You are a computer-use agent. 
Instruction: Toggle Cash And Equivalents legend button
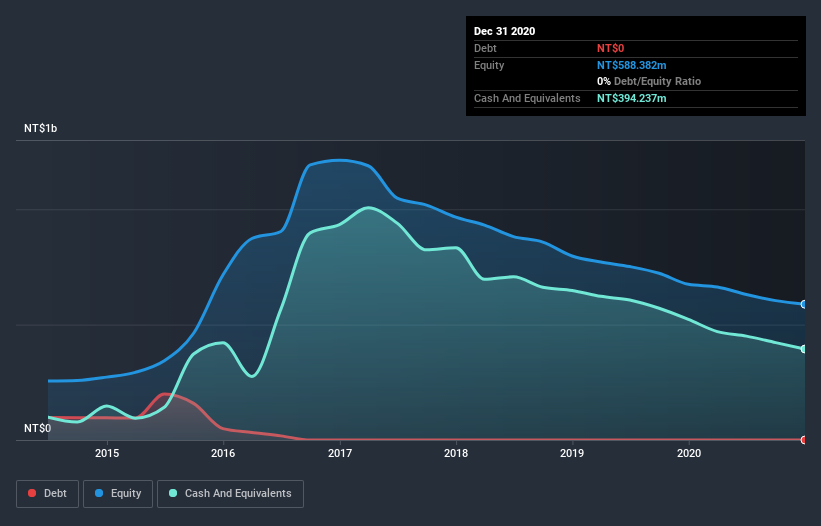tap(230, 494)
